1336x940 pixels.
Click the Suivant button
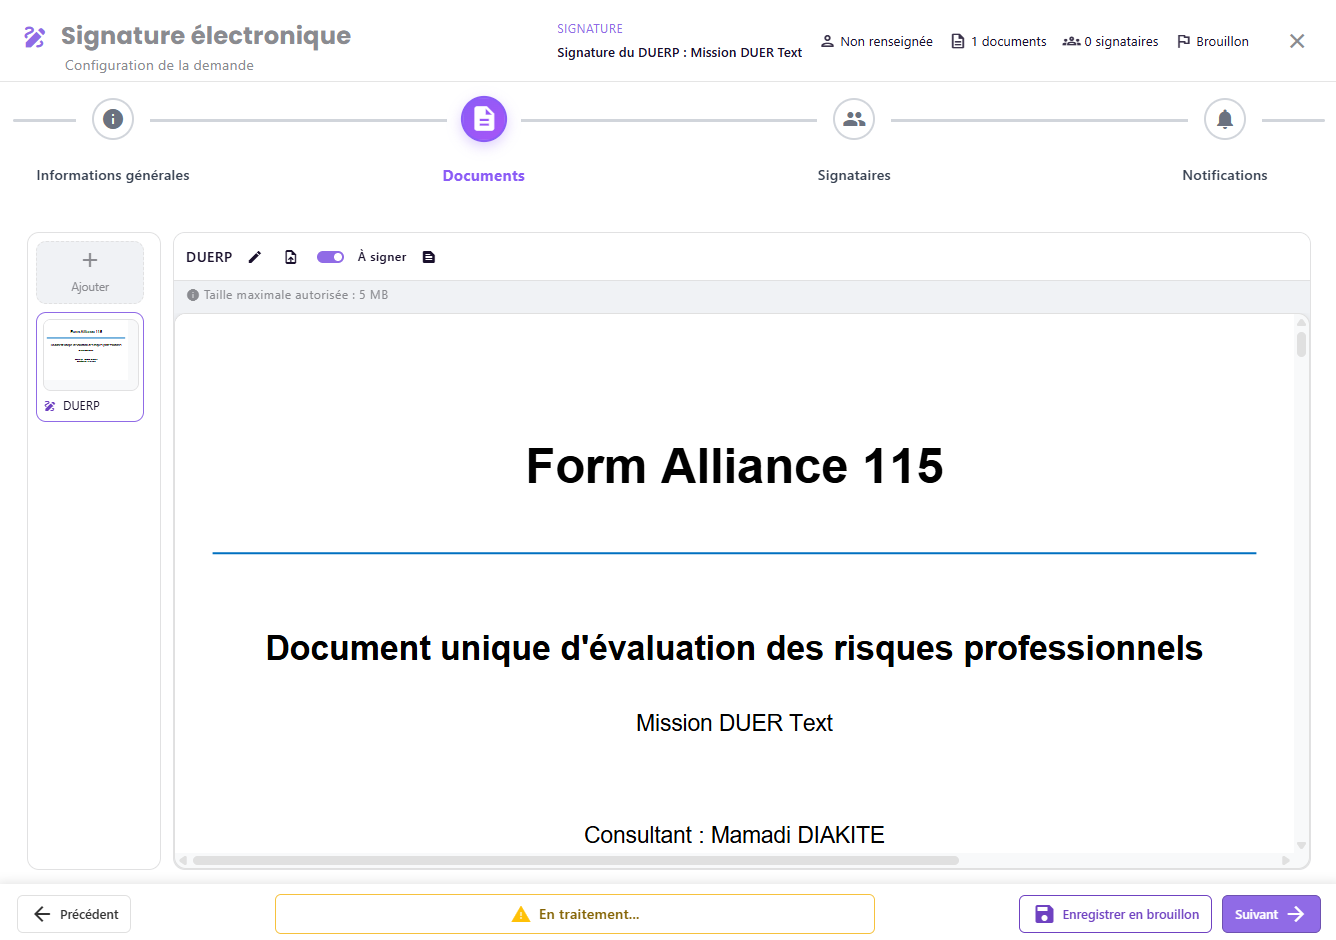pos(1271,914)
